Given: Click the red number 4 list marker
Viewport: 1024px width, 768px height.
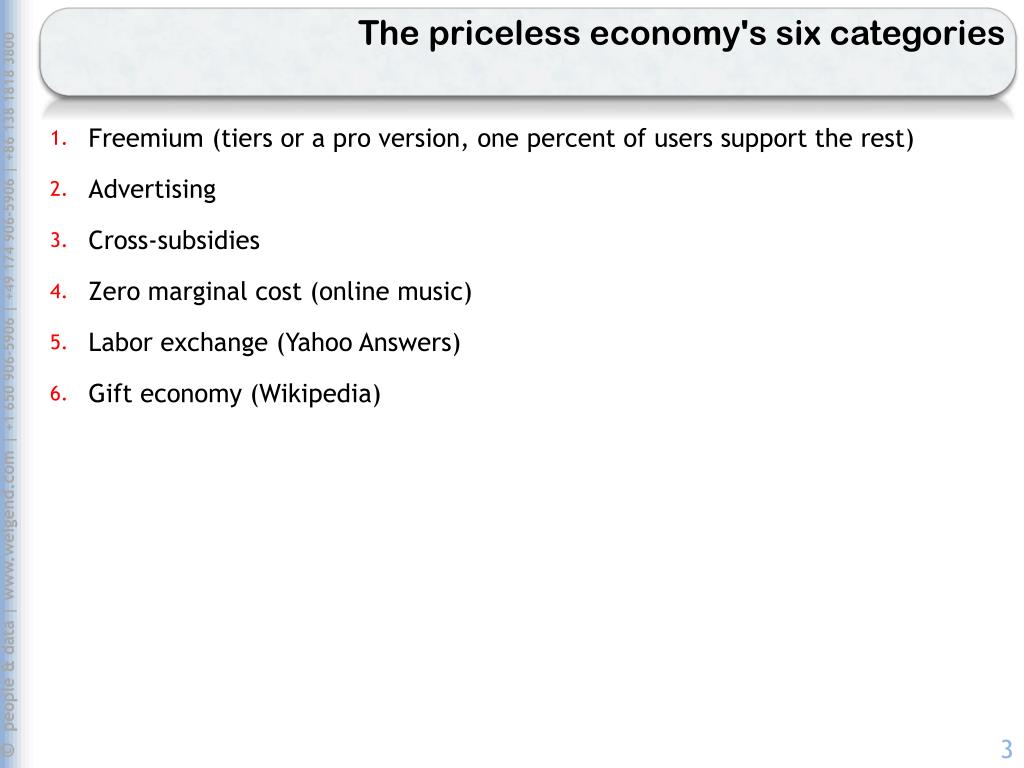Looking at the screenshot, I should pyautogui.click(x=59, y=291).
